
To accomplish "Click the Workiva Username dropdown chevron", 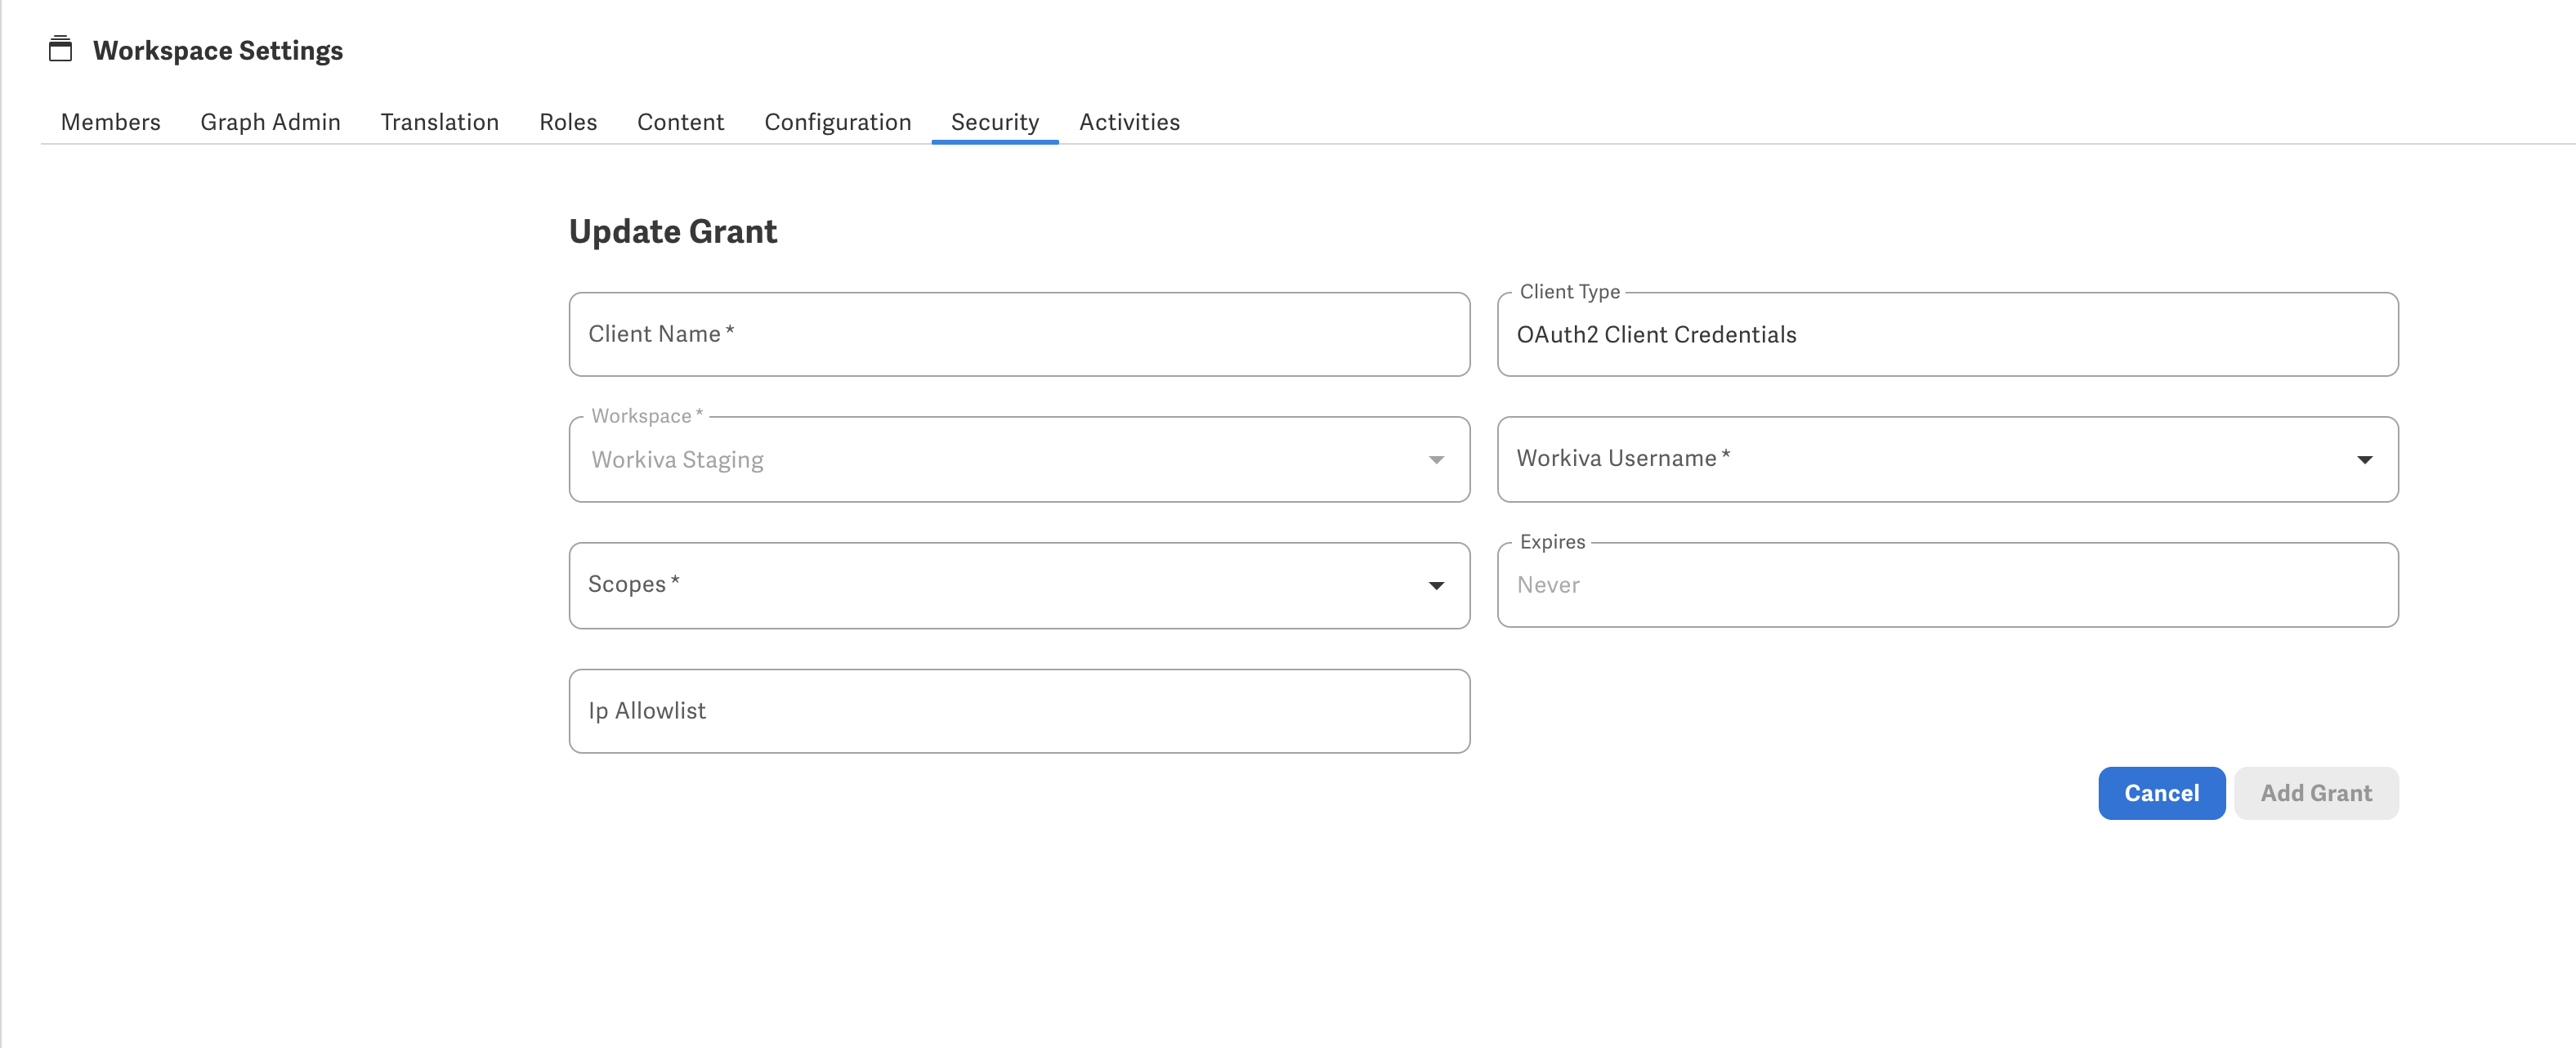I will tap(2364, 459).
